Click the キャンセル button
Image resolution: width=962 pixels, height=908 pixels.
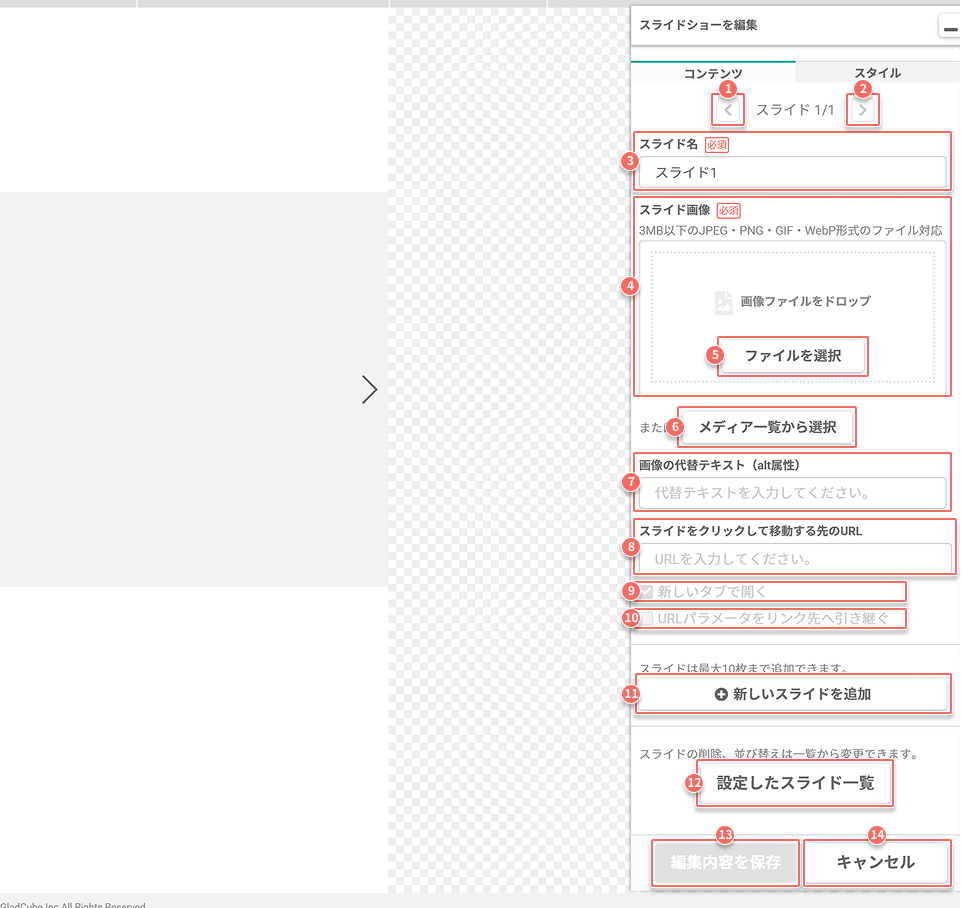click(876, 862)
